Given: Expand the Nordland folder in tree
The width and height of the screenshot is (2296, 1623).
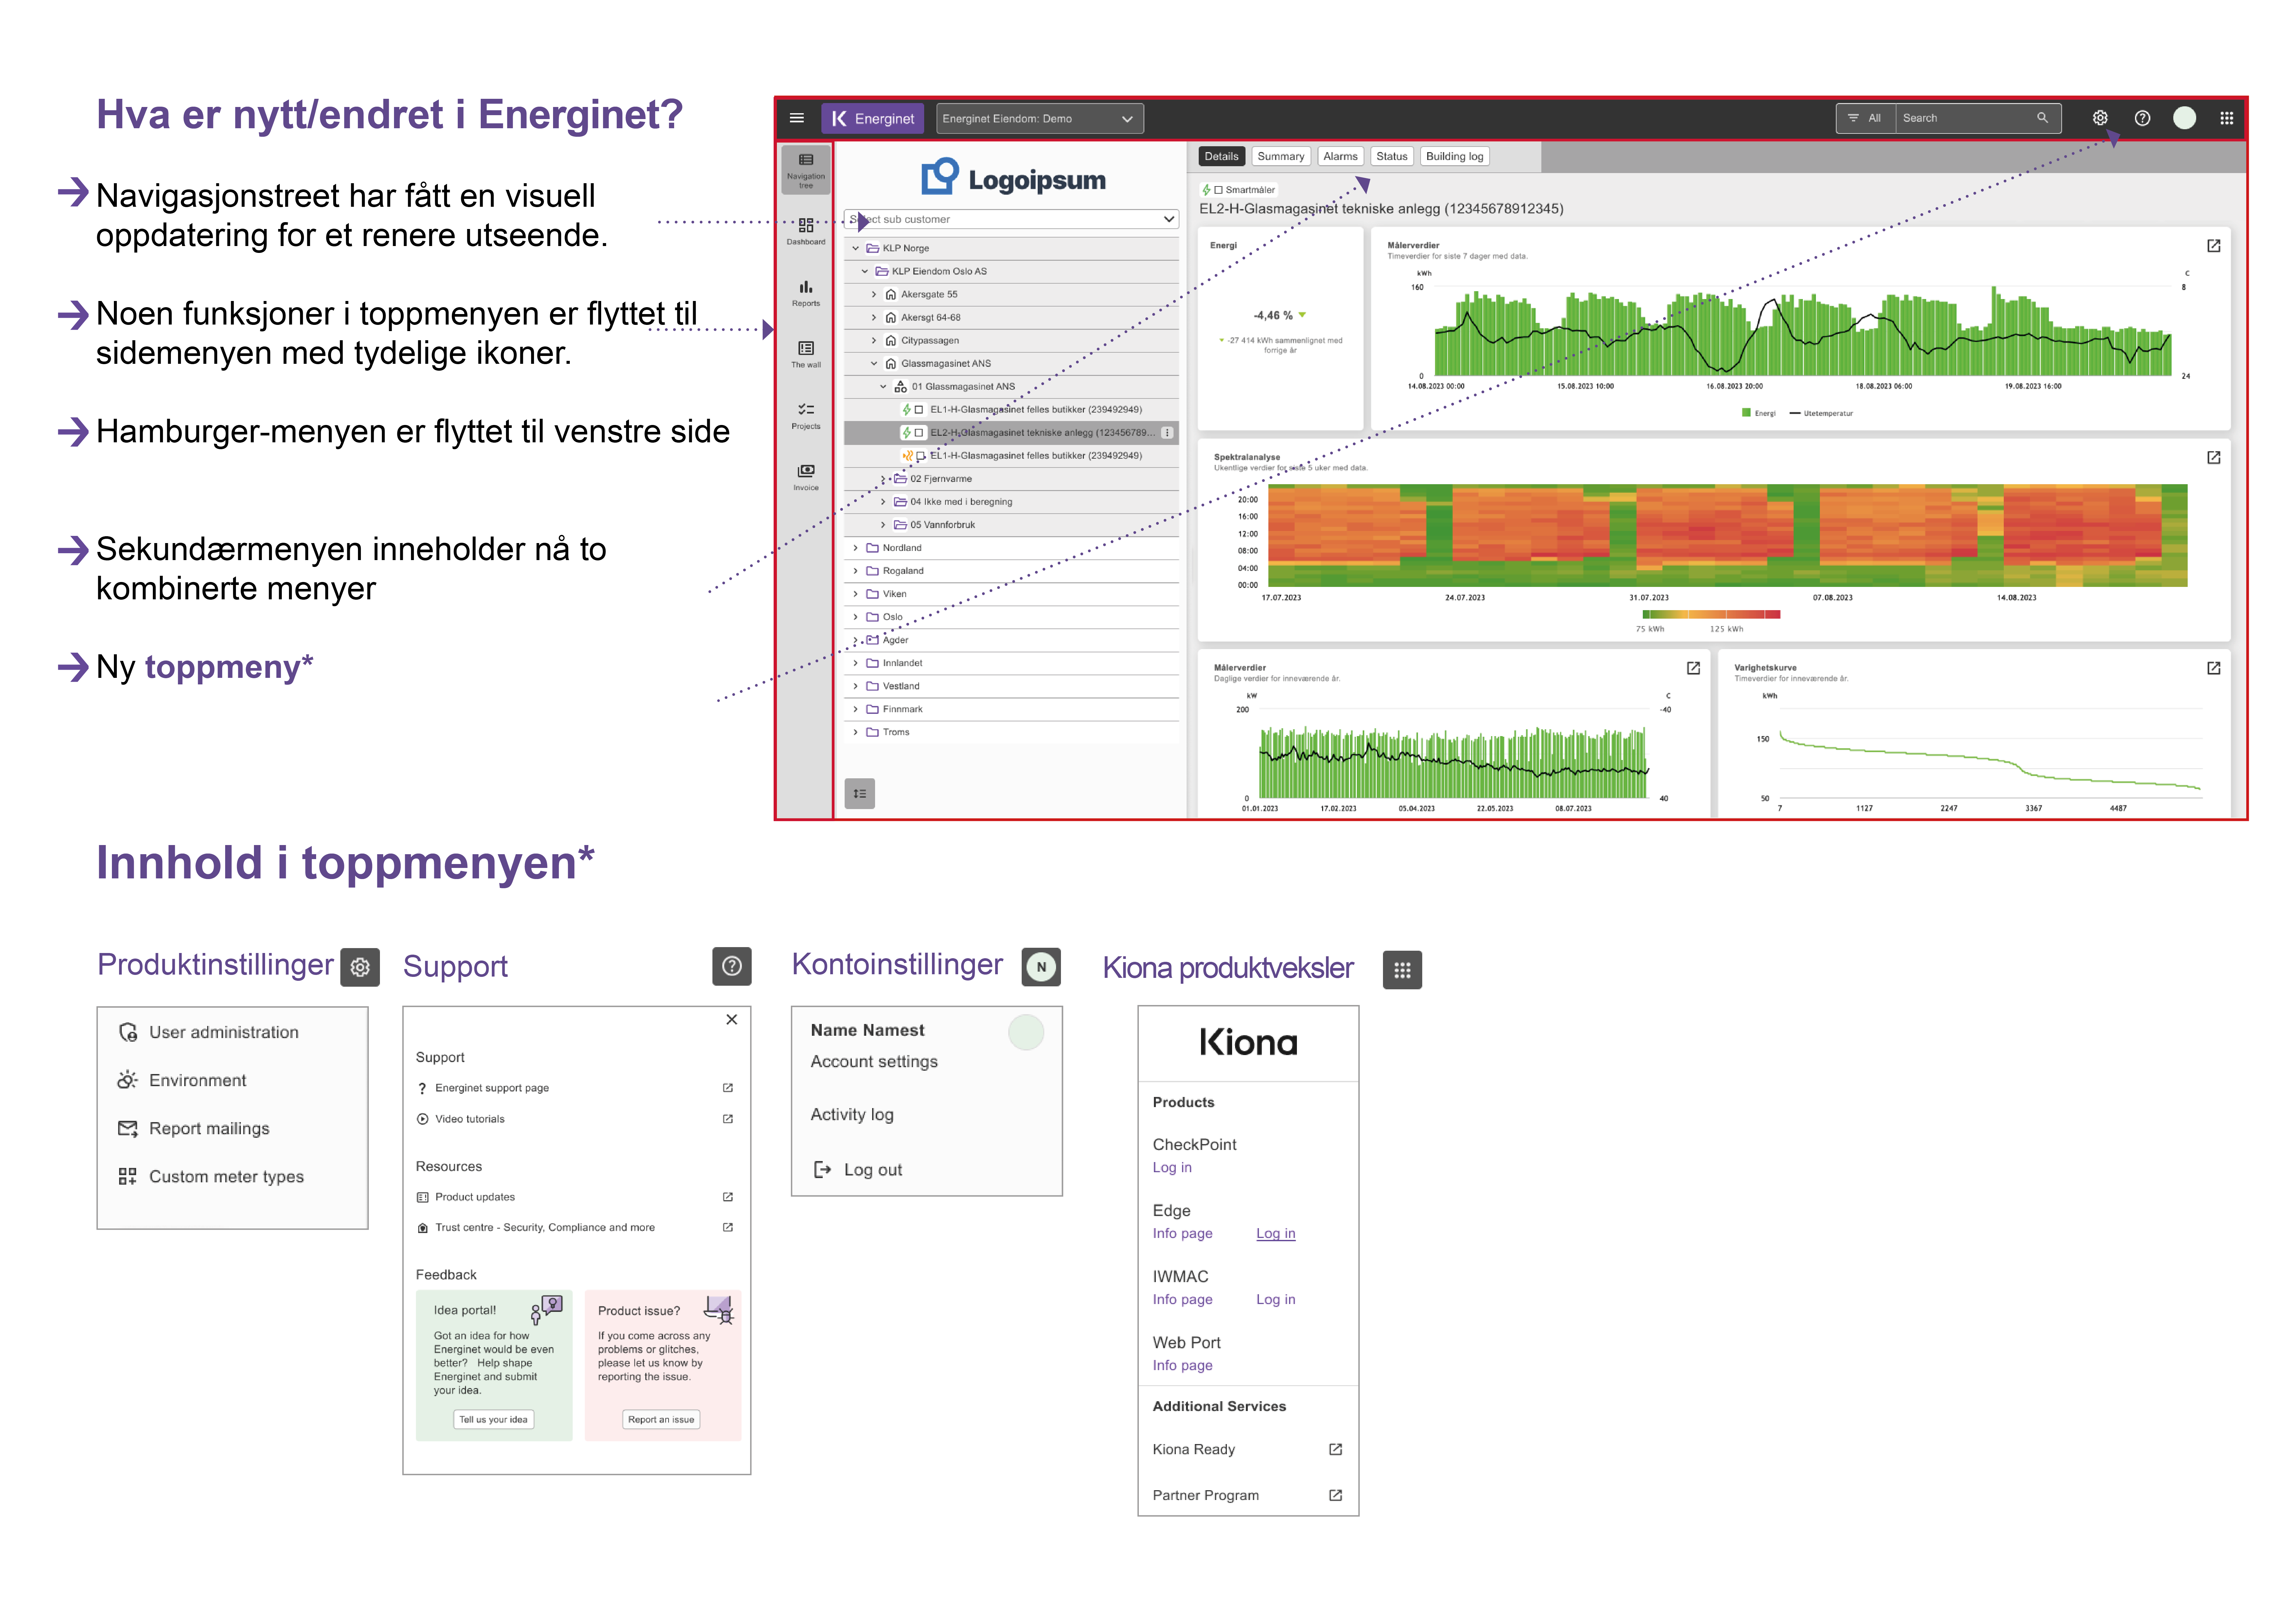Looking at the screenshot, I should tap(855, 548).
